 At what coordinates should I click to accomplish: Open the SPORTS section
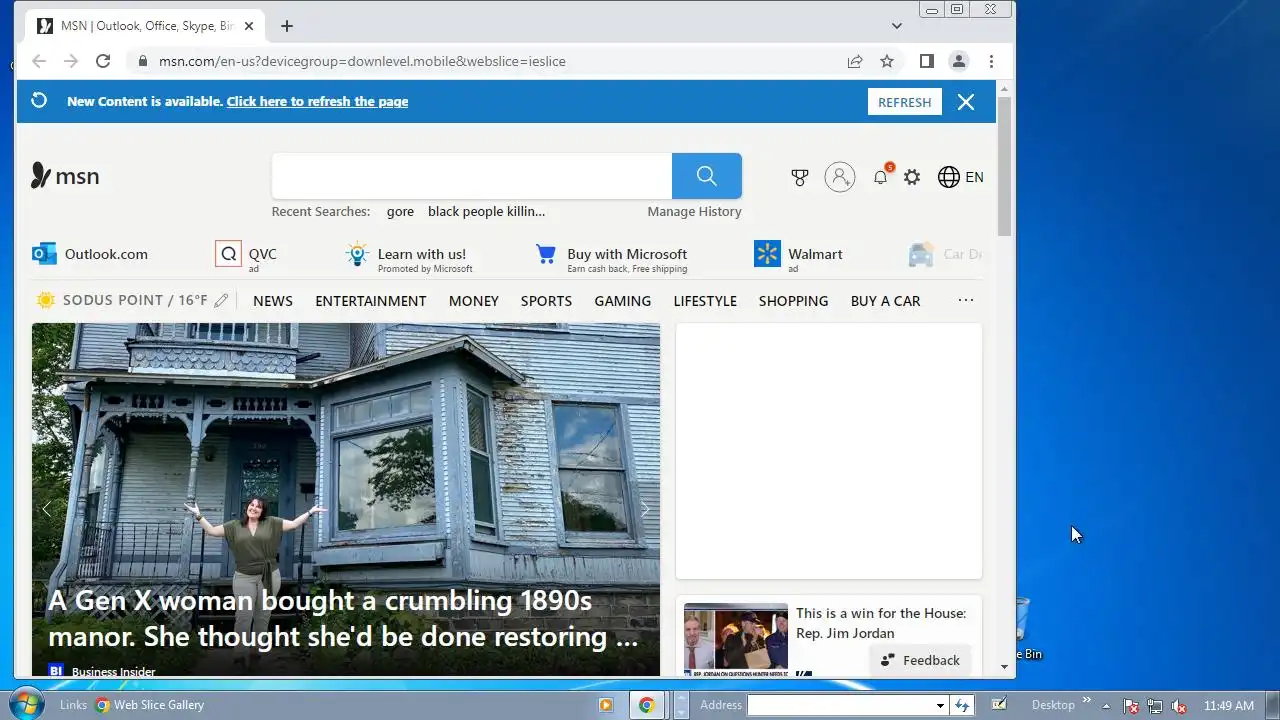click(x=546, y=301)
